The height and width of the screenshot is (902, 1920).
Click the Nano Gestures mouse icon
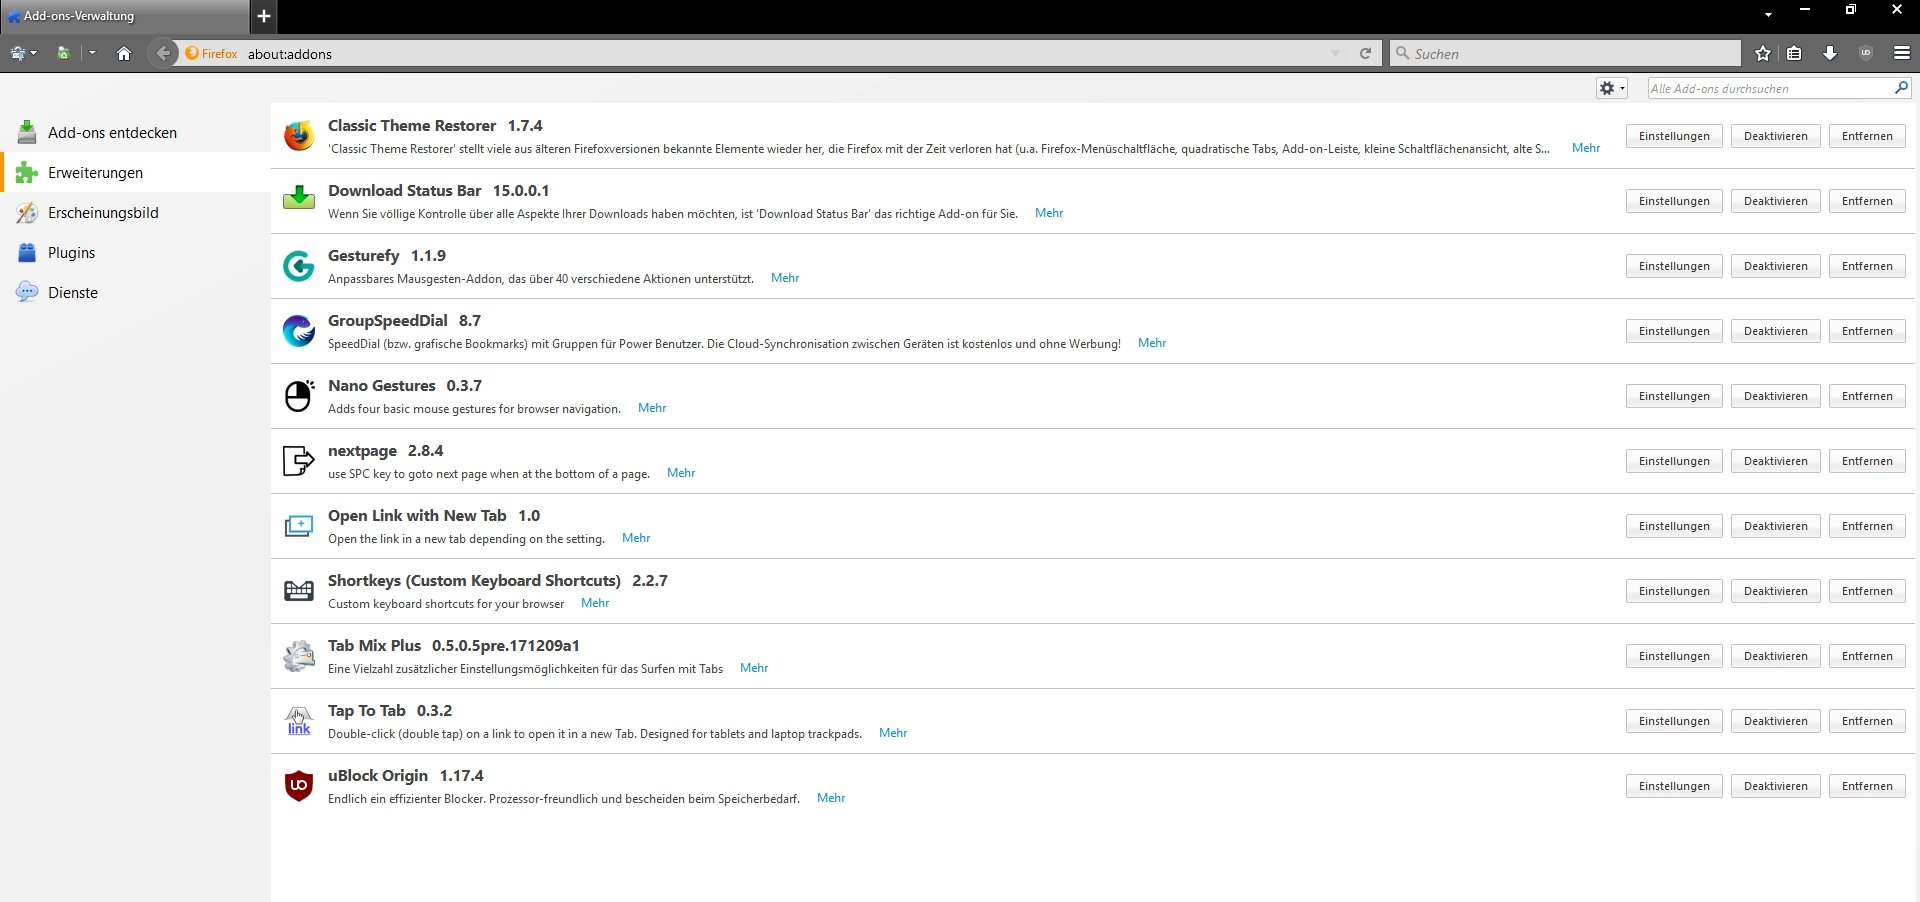298,396
